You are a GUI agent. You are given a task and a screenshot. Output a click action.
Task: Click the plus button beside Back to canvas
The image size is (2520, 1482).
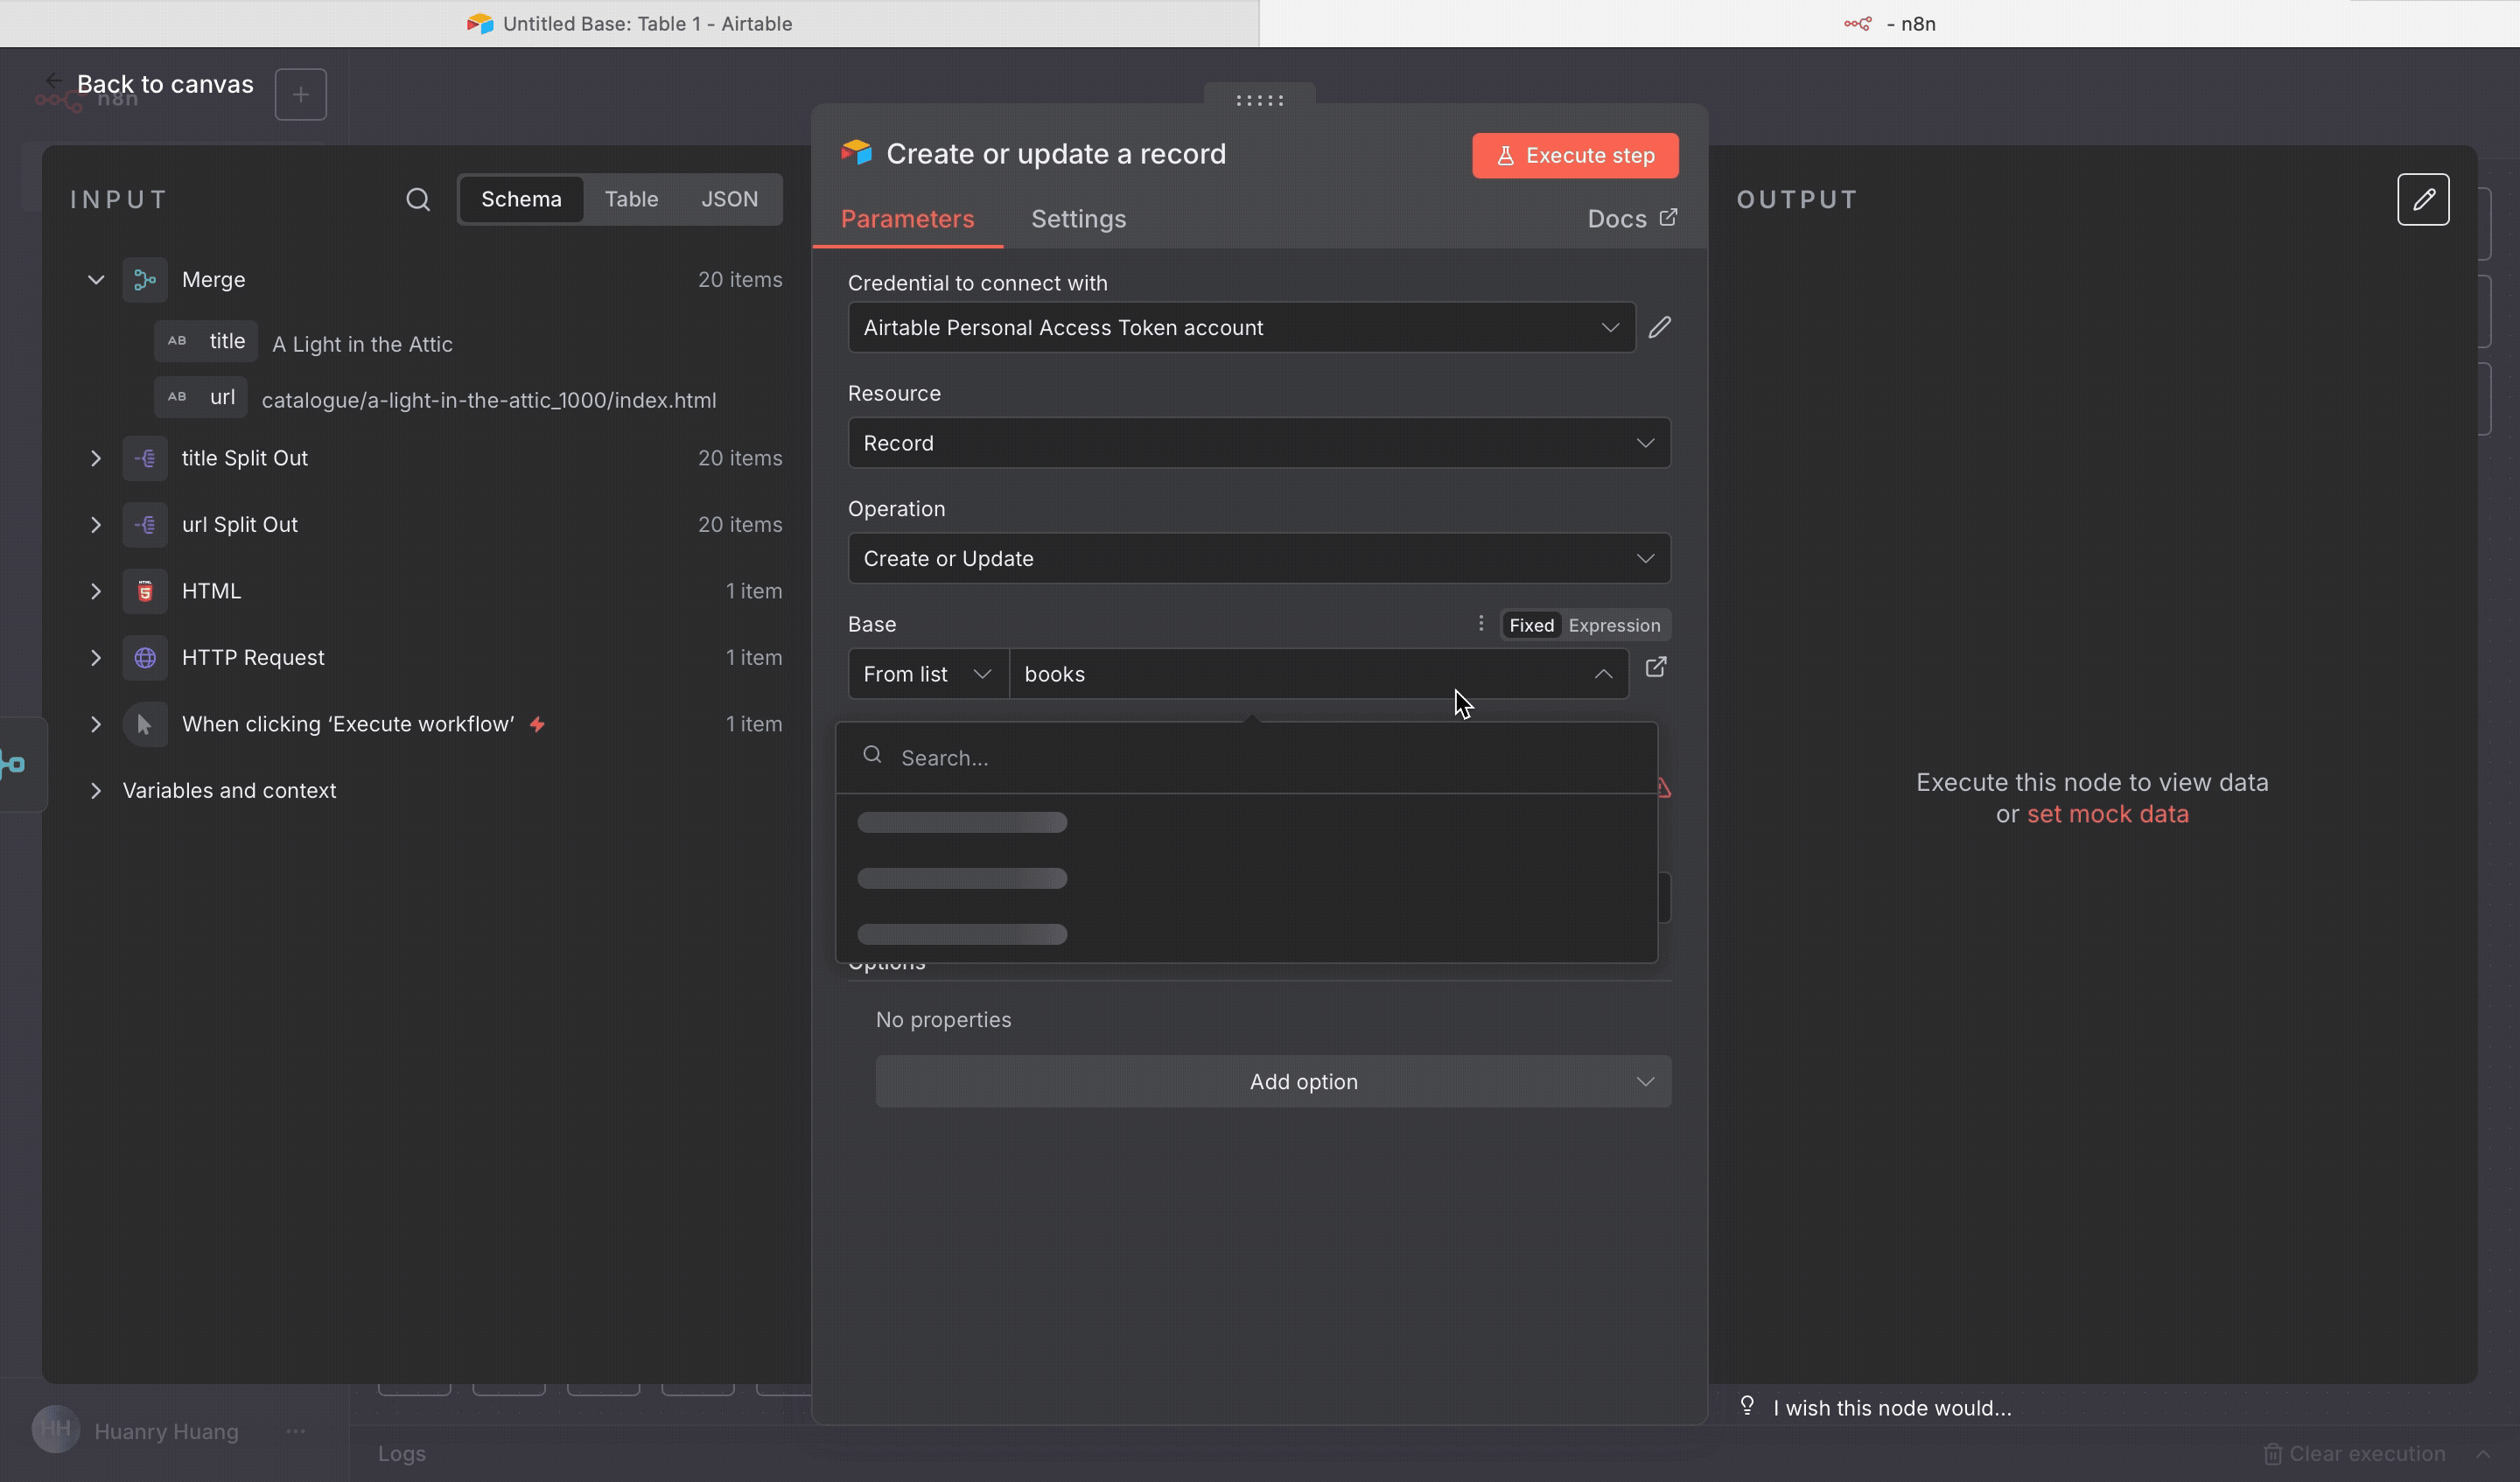[x=301, y=94]
